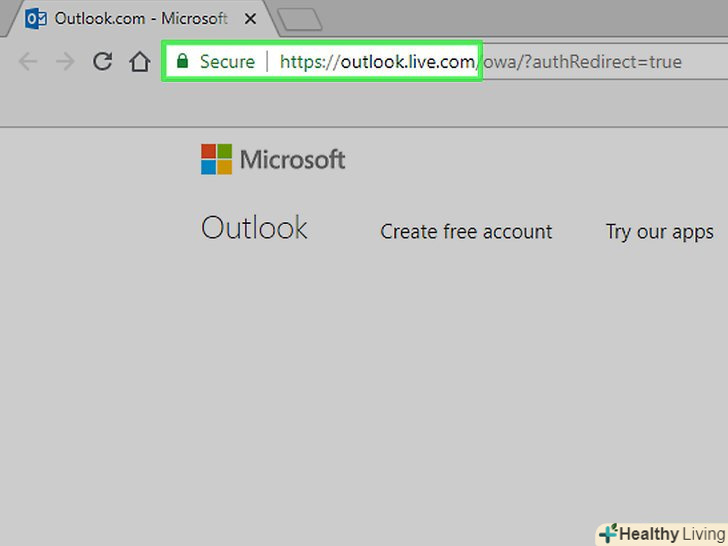Open Try our apps link
This screenshot has width=728, height=546.
[x=660, y=232]
